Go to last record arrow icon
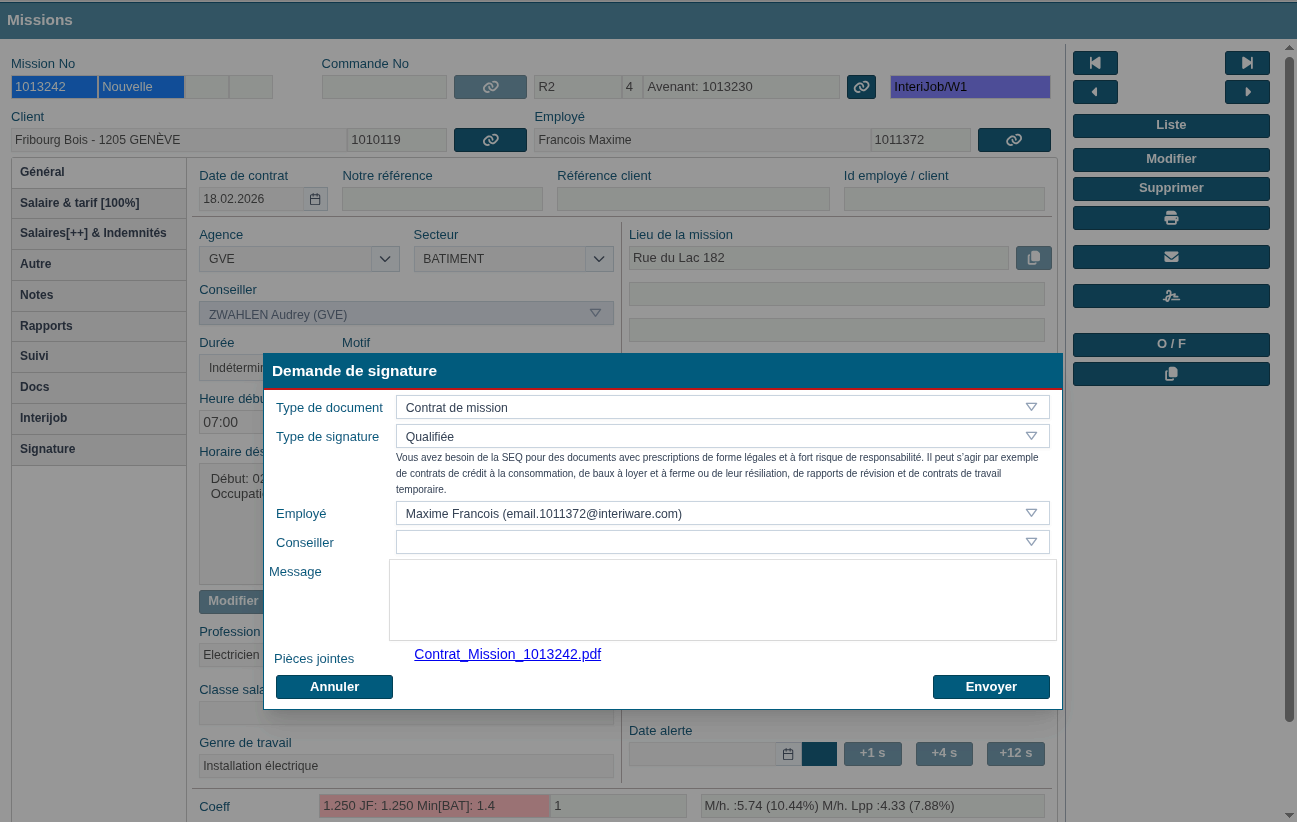Screen dimensions: 1297x822 click(x=1247, y=63)
